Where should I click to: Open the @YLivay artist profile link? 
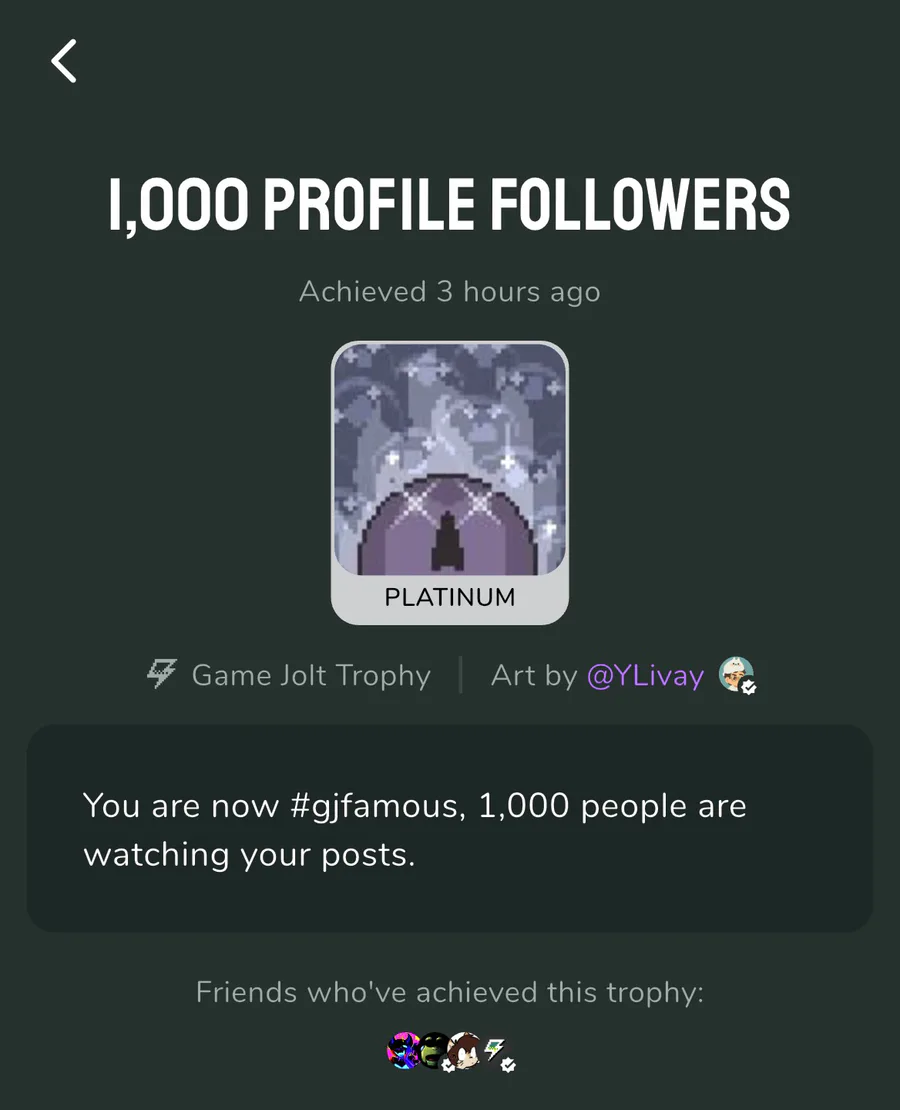[645, 676]
